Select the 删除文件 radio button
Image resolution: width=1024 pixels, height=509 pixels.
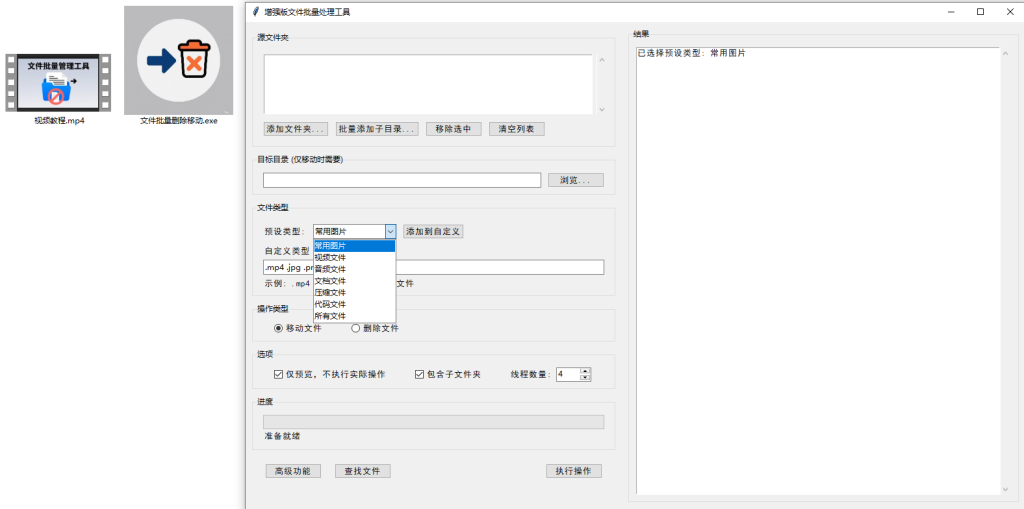coord(356,328)
